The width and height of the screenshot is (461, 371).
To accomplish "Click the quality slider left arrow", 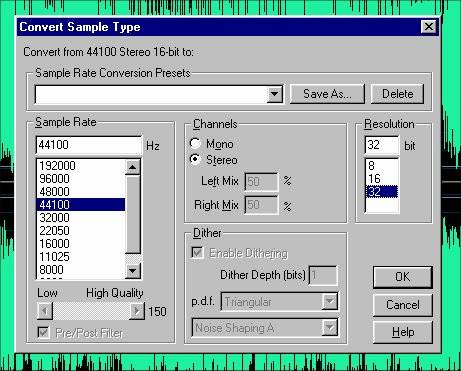I will 45,311.
